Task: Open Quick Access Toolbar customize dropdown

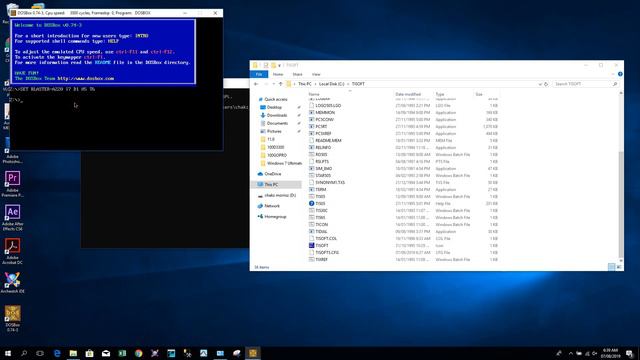Action: (280, 65)
